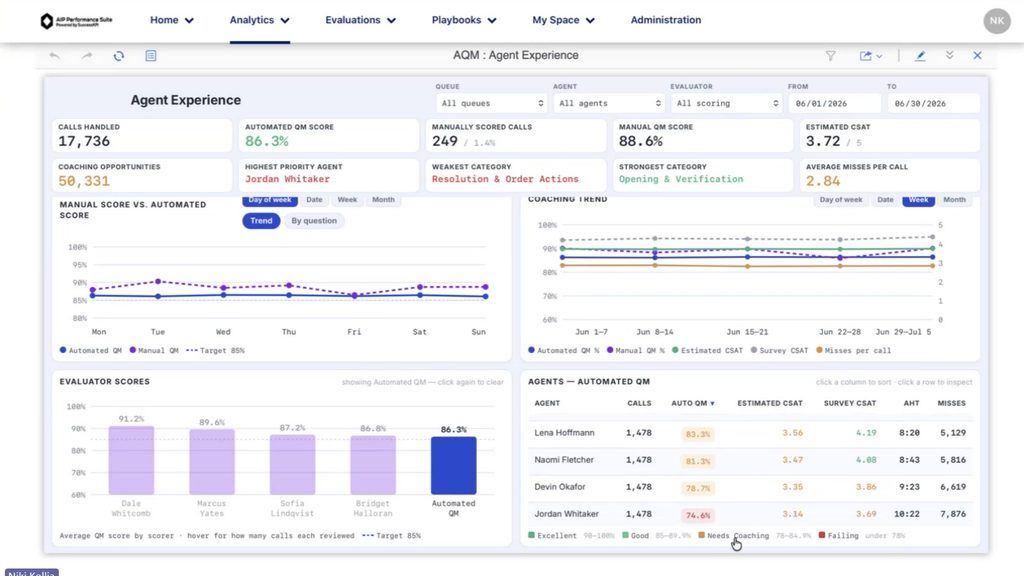The image size is (1024, 576).
Task: Toggle Survey CSAT legend in Coaching Trend
Action: tap(778, 351)
